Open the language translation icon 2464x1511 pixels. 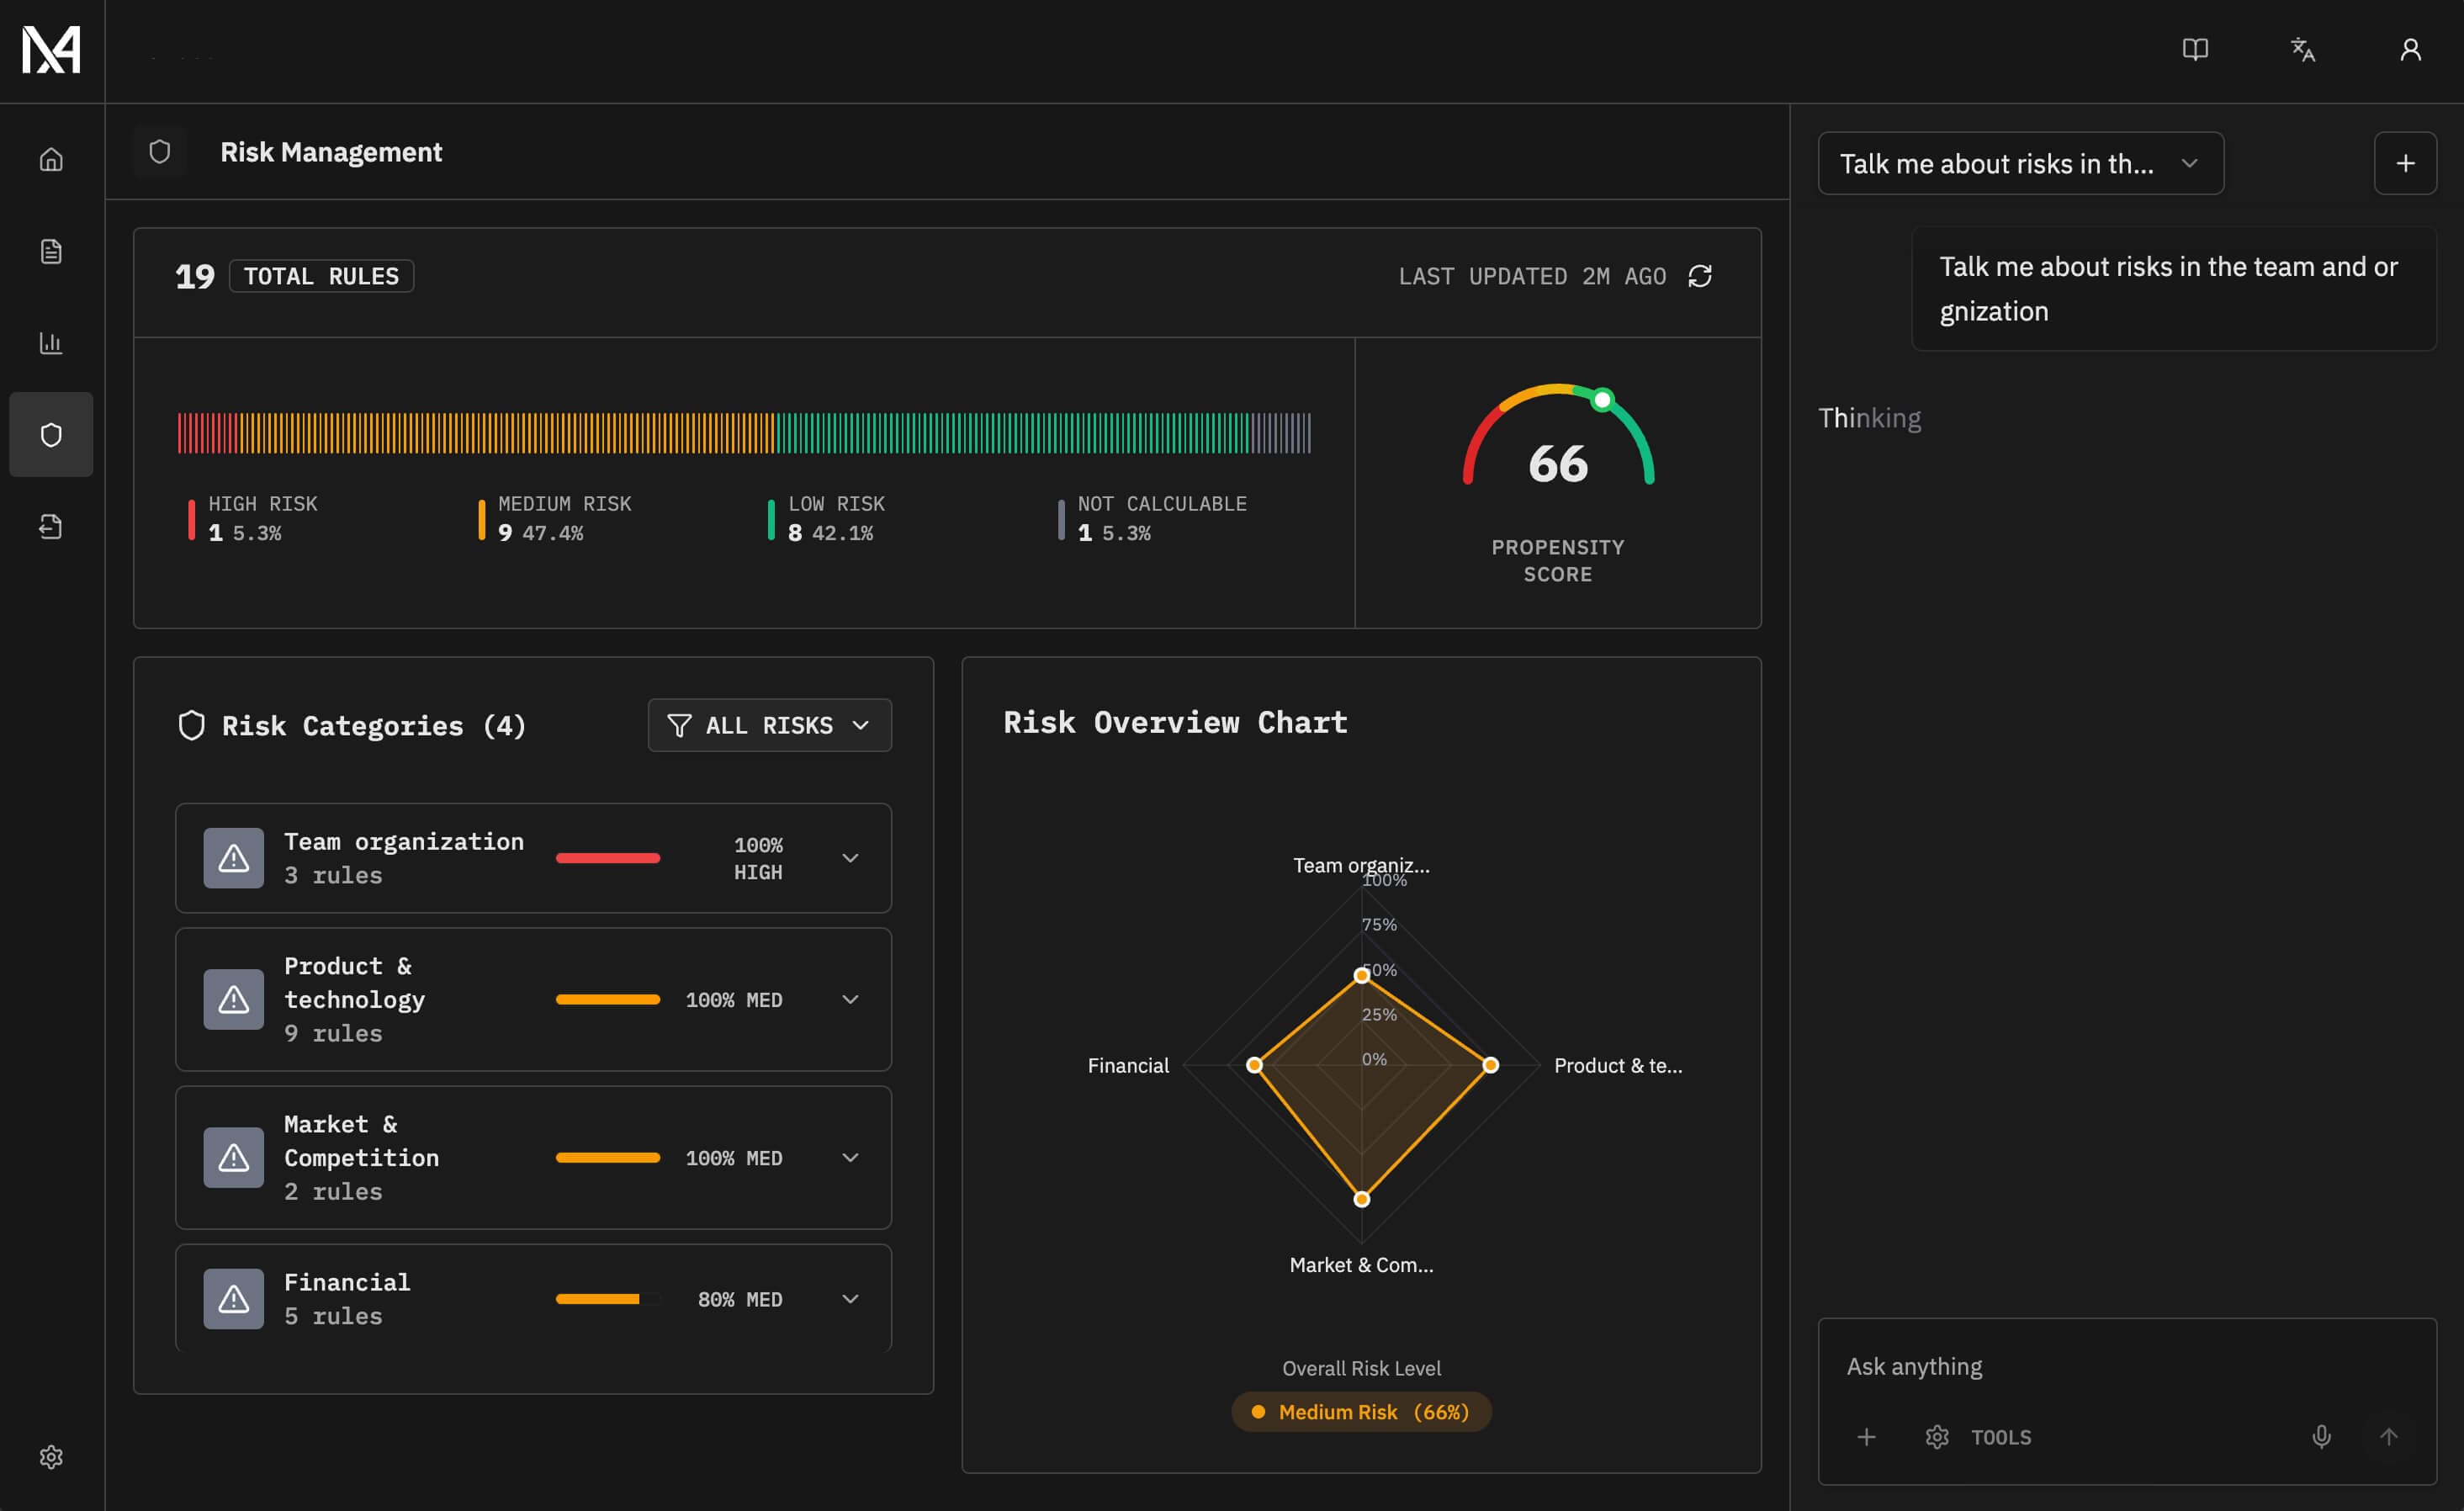coord(2302,50)
